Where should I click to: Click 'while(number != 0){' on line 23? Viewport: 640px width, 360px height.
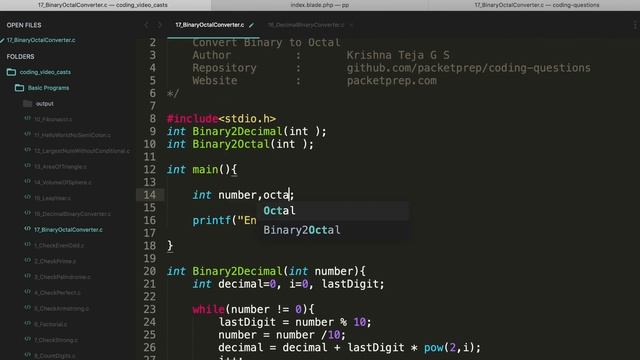click(x=253, y=309)
